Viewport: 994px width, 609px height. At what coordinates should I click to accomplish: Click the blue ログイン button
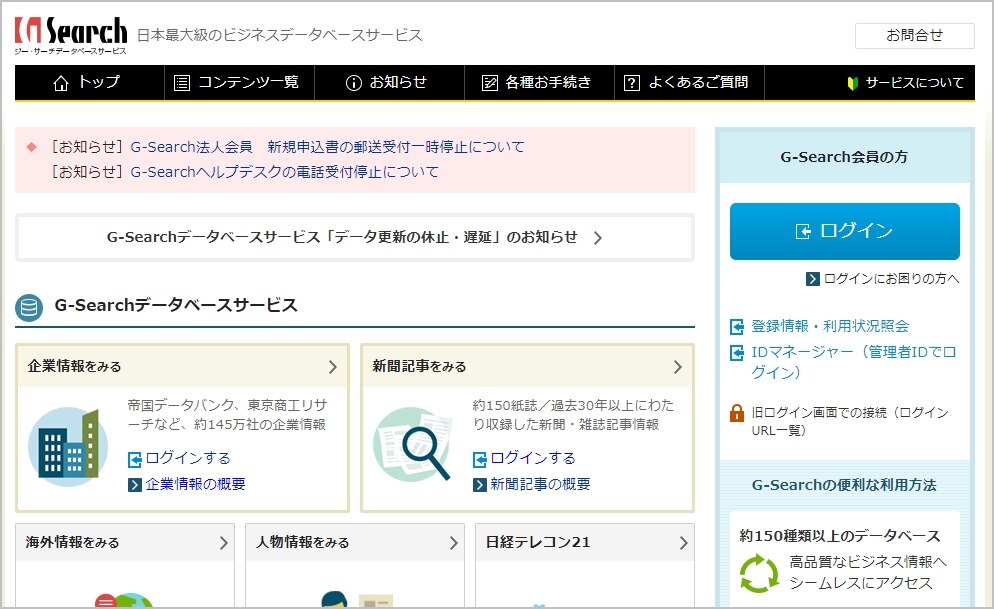point(844,231)
